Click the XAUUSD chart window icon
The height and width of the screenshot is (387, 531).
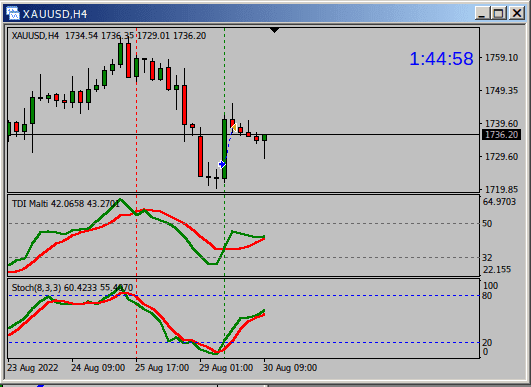click(x=13, y=13)
